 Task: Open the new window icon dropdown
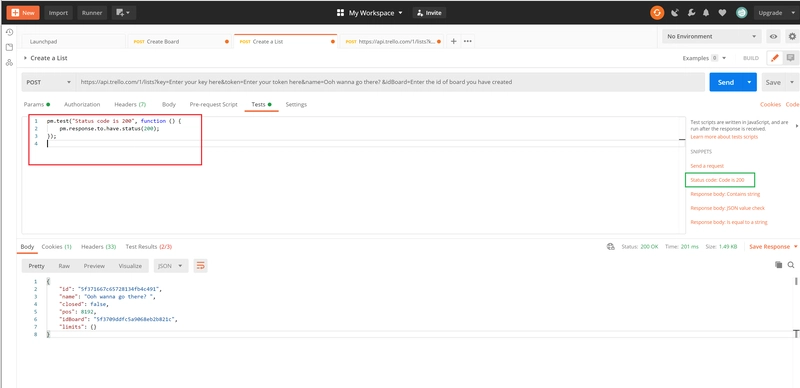[x=123, y=13]
